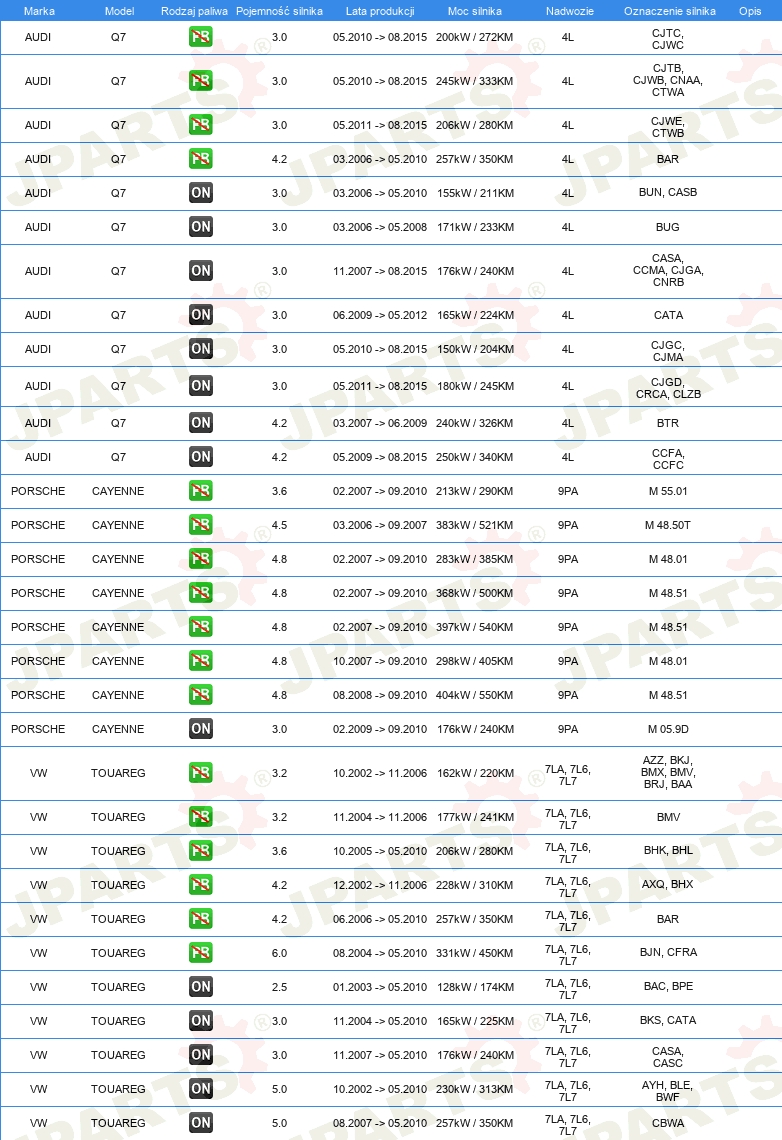782x1140 pixels.
Task: Click power value 155kW / 211KM
Action: point(475,193)
